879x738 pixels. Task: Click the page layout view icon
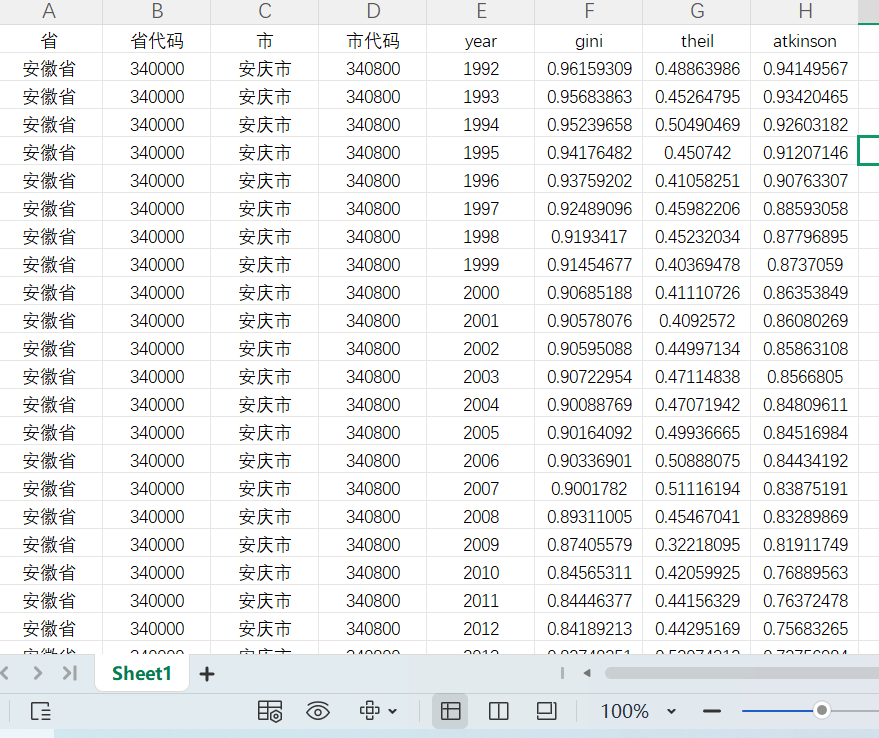coord(546,711)
